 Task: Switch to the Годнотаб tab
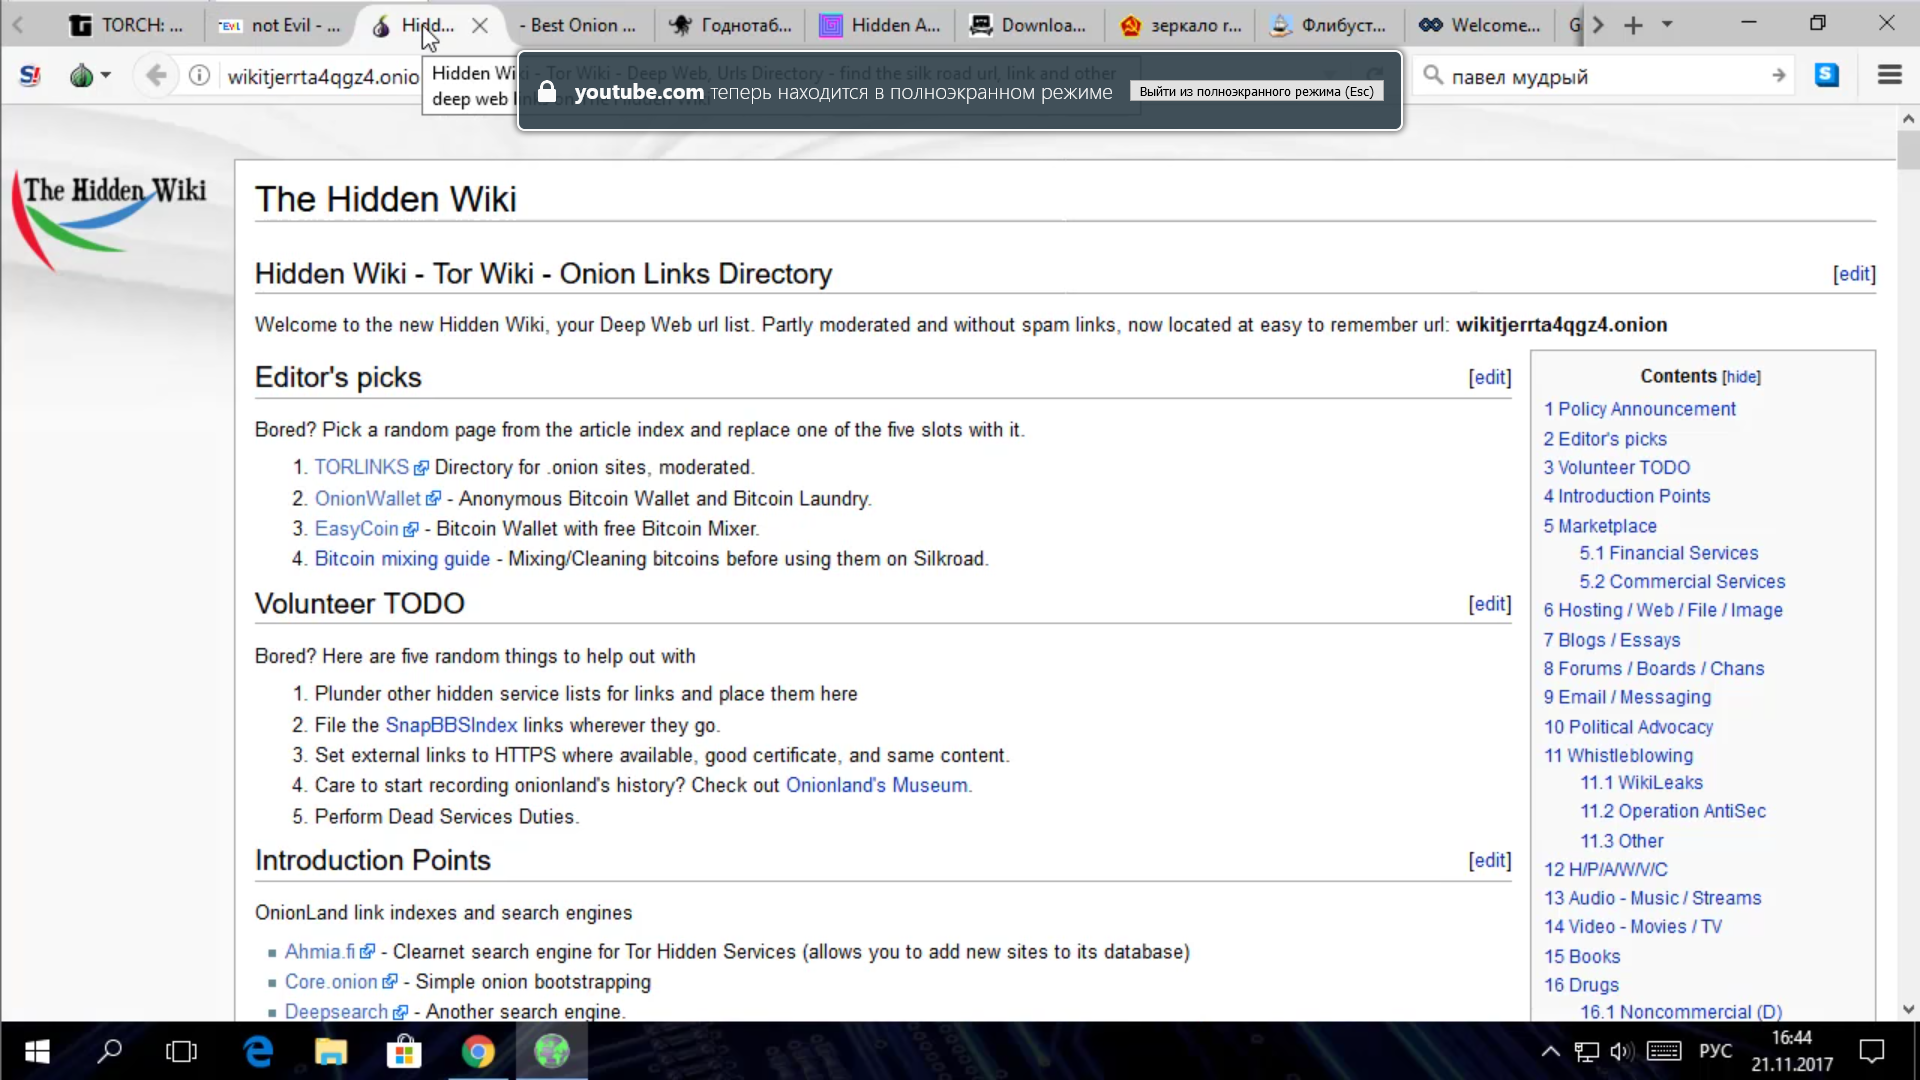click(x=731, y=26)
